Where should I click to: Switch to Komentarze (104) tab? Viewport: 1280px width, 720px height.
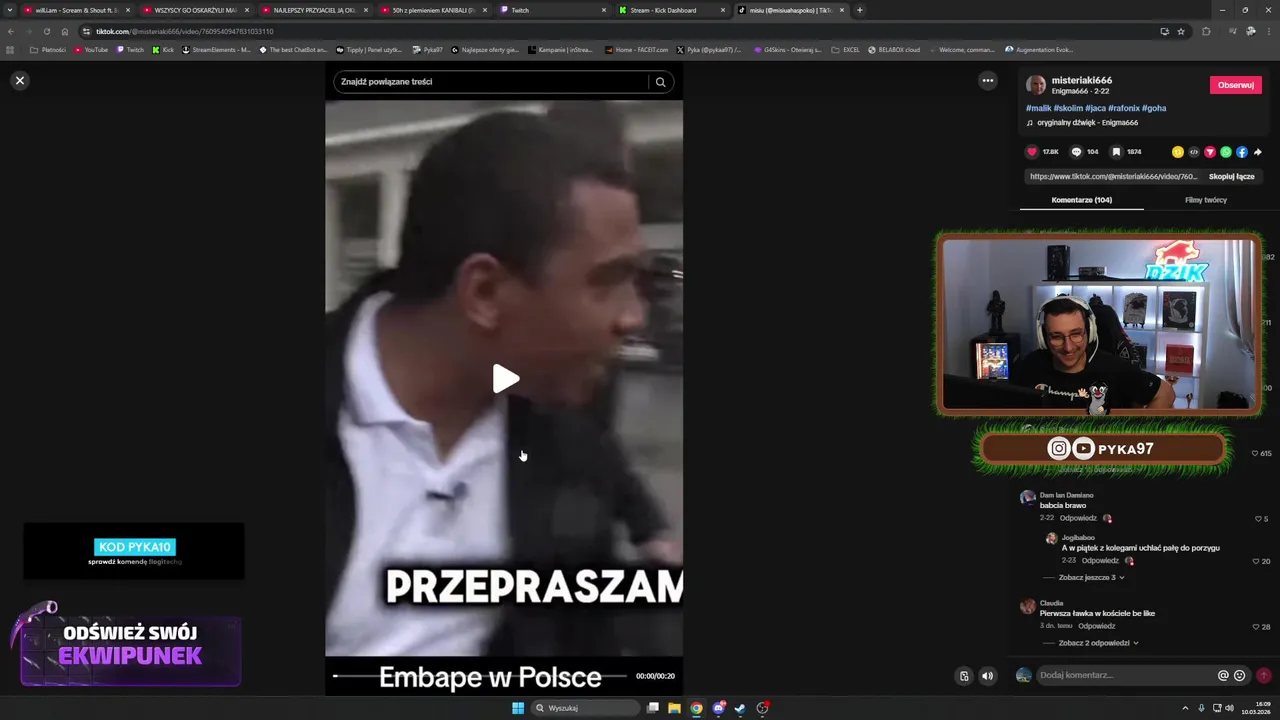click(x=1081, y=200)
